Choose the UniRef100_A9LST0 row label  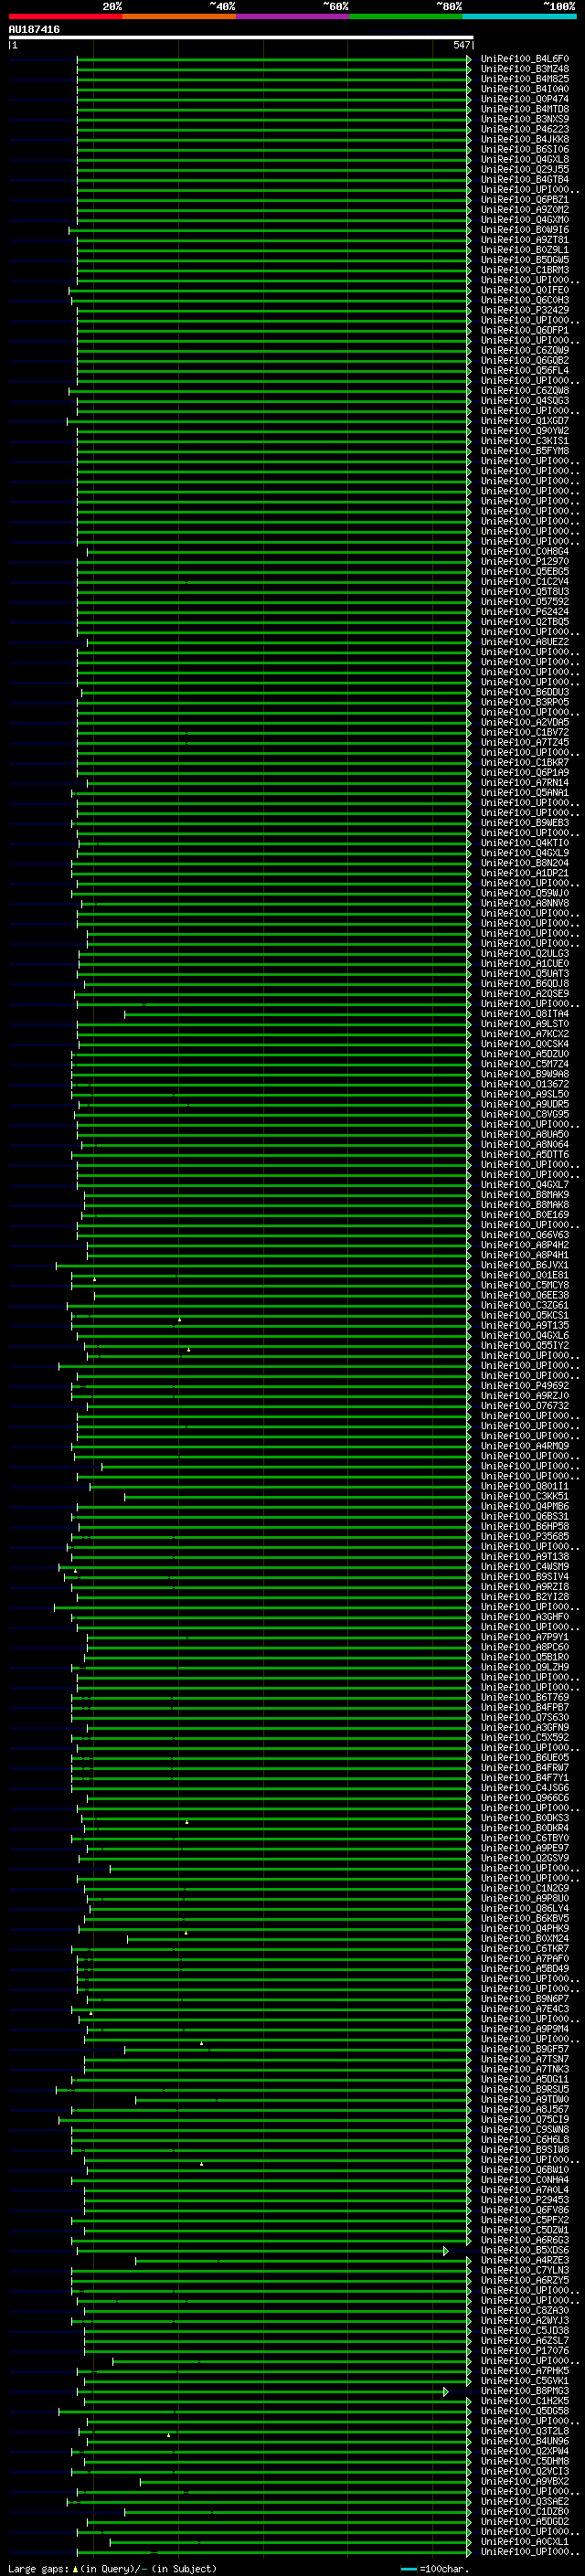(x=524, y=1024)
